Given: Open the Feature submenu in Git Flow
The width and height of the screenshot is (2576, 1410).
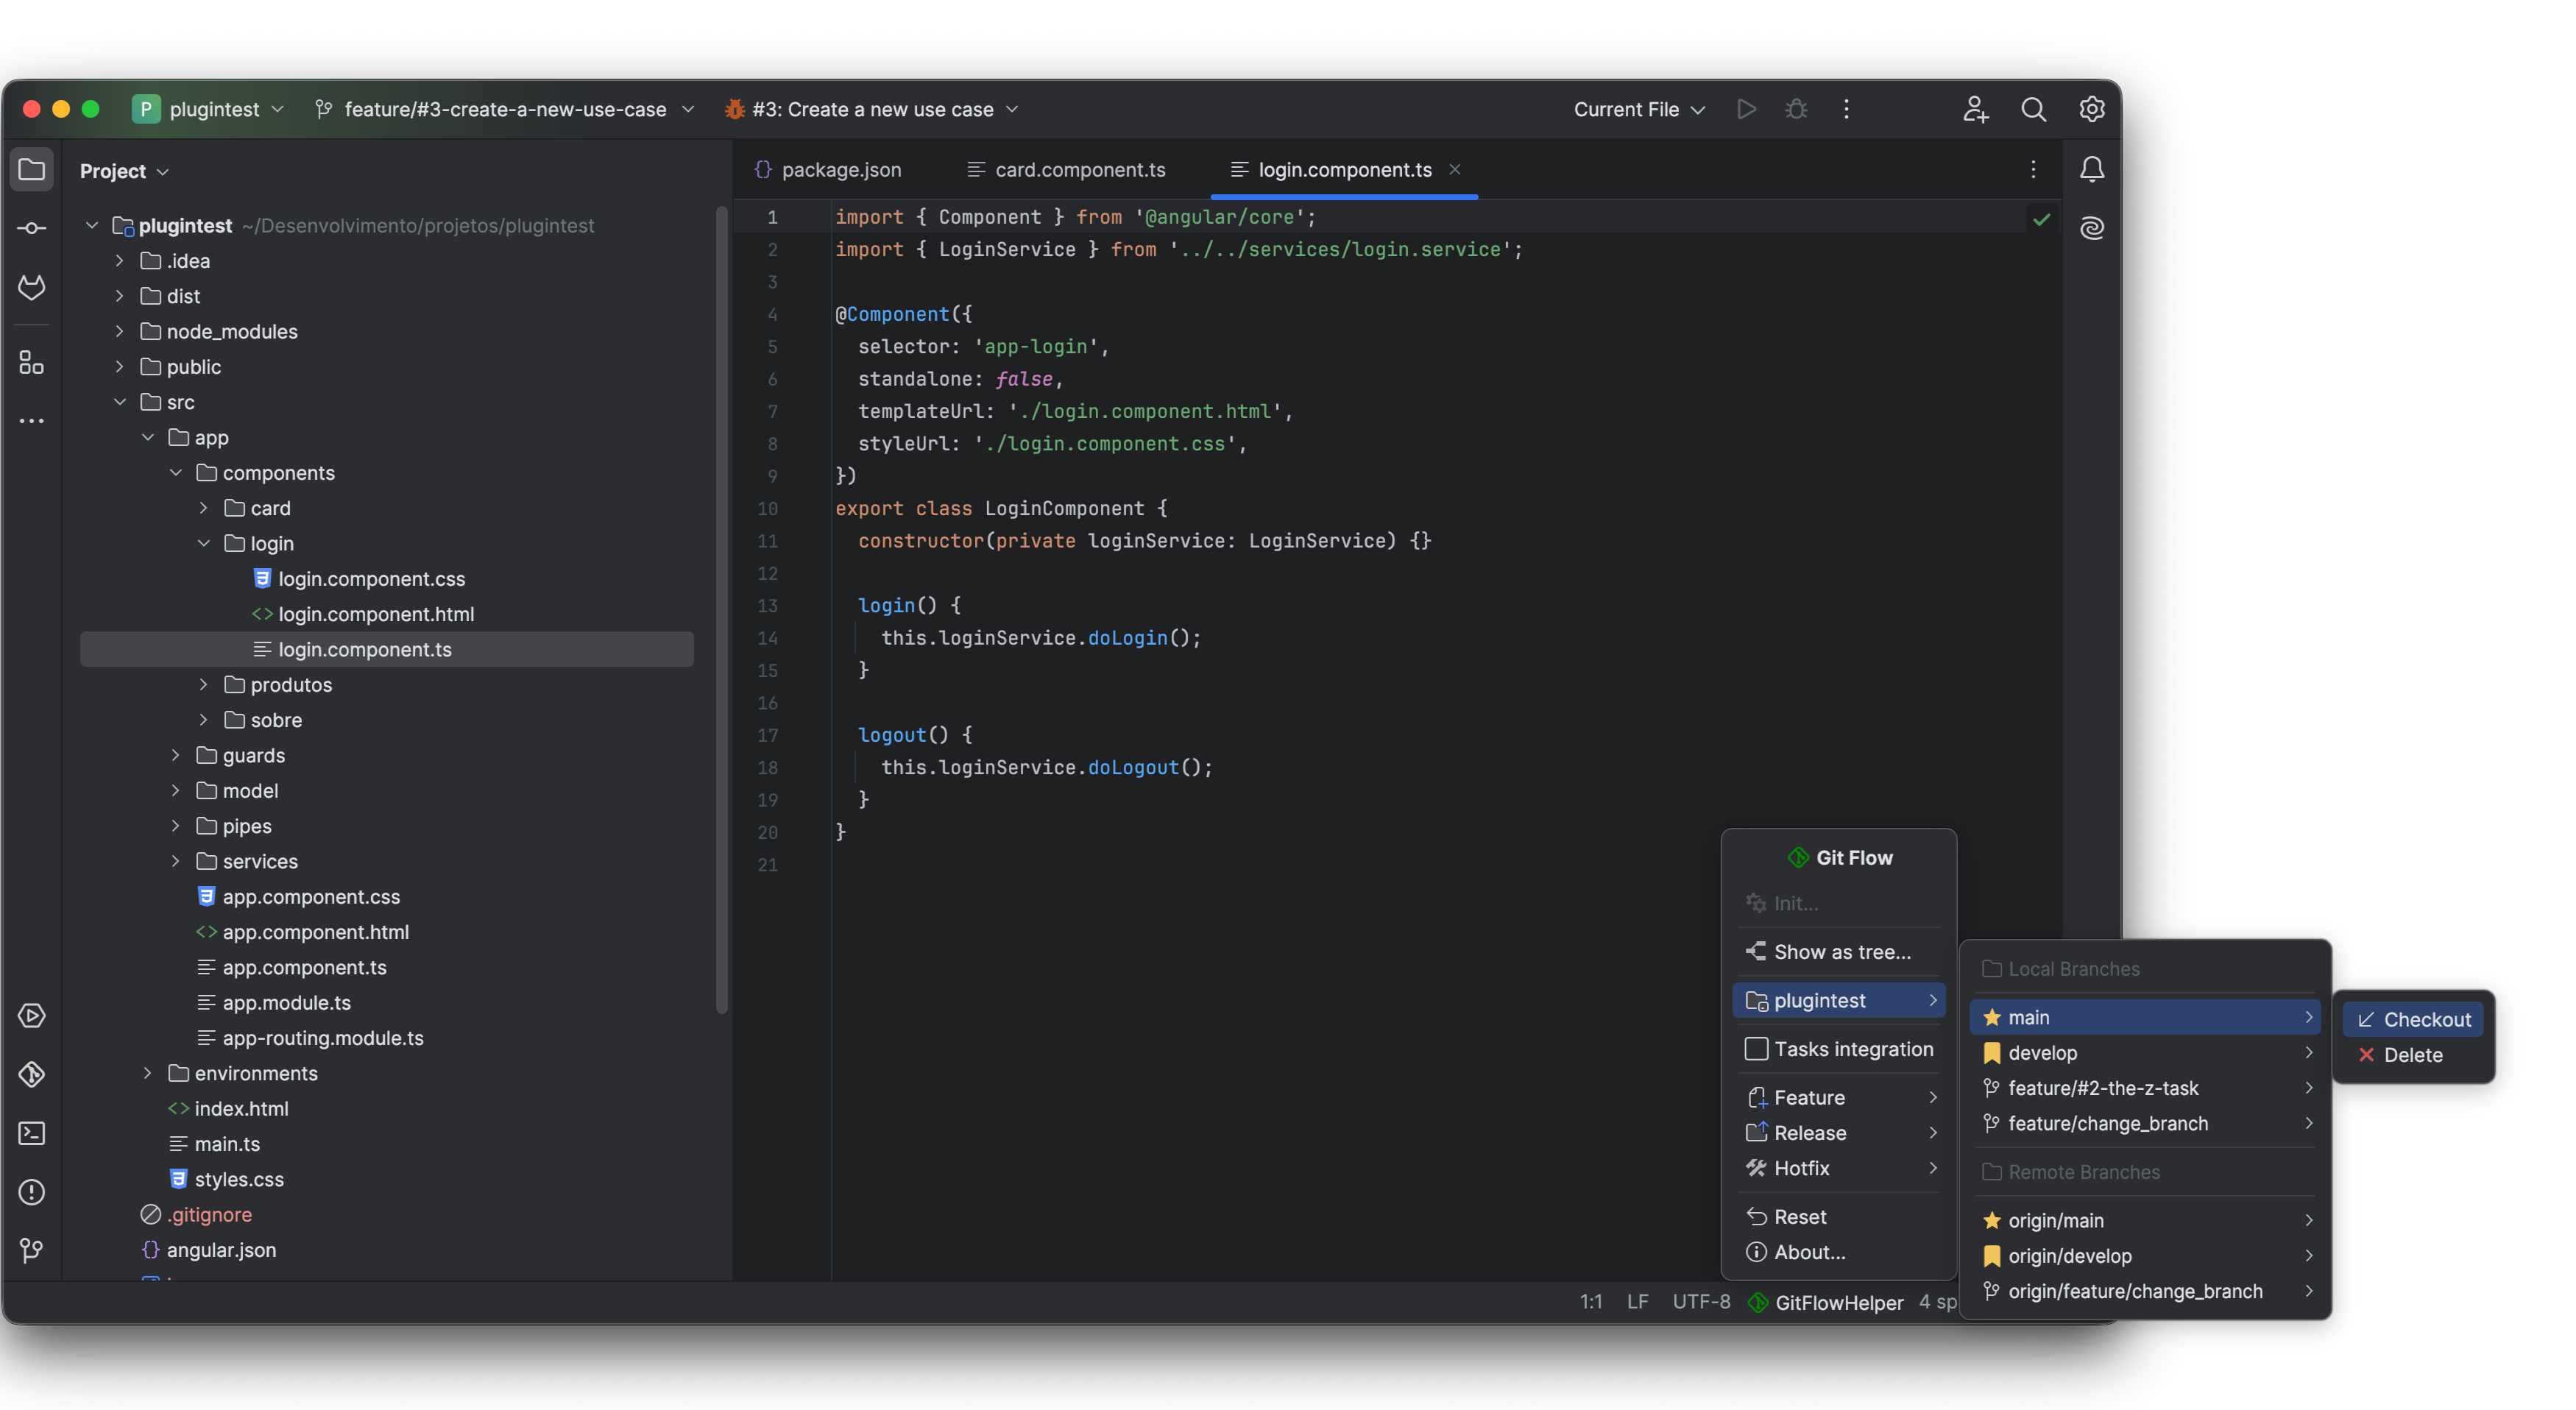Looking at the screenshot, I should point(1839,1097).
